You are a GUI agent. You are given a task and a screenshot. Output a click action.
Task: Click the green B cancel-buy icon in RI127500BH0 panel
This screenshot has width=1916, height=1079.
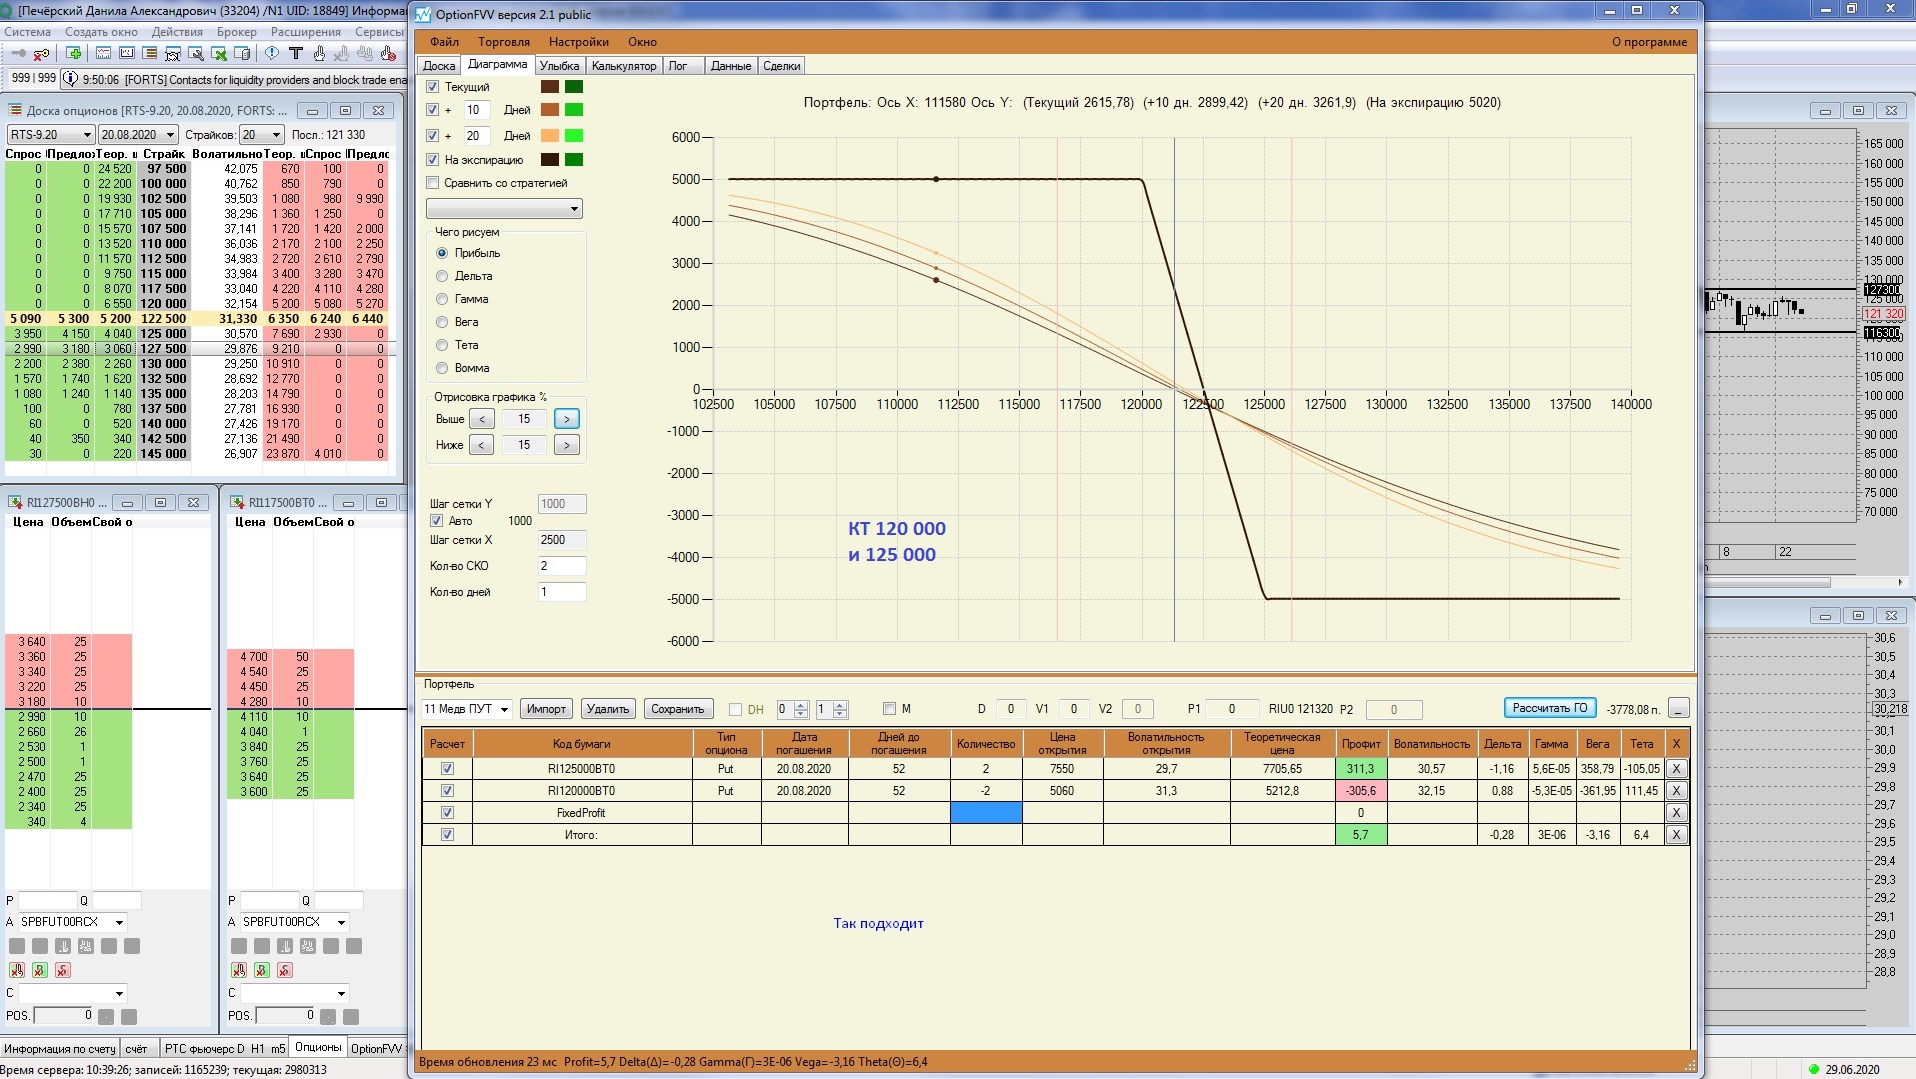click(x=40, y=970)
